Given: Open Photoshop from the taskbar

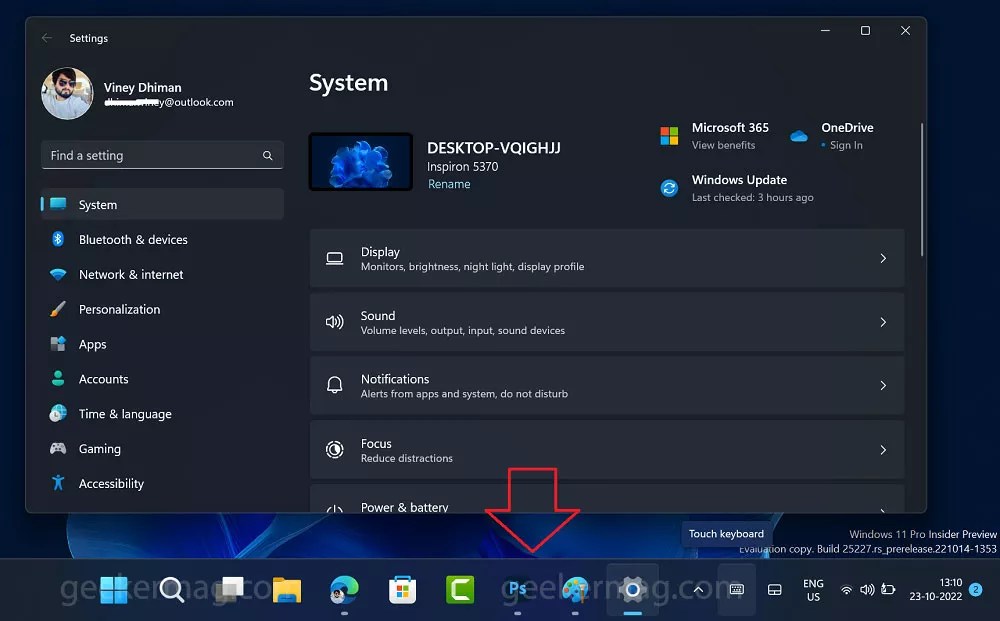Looking at the screenshot, I should [x=517, y=590].
